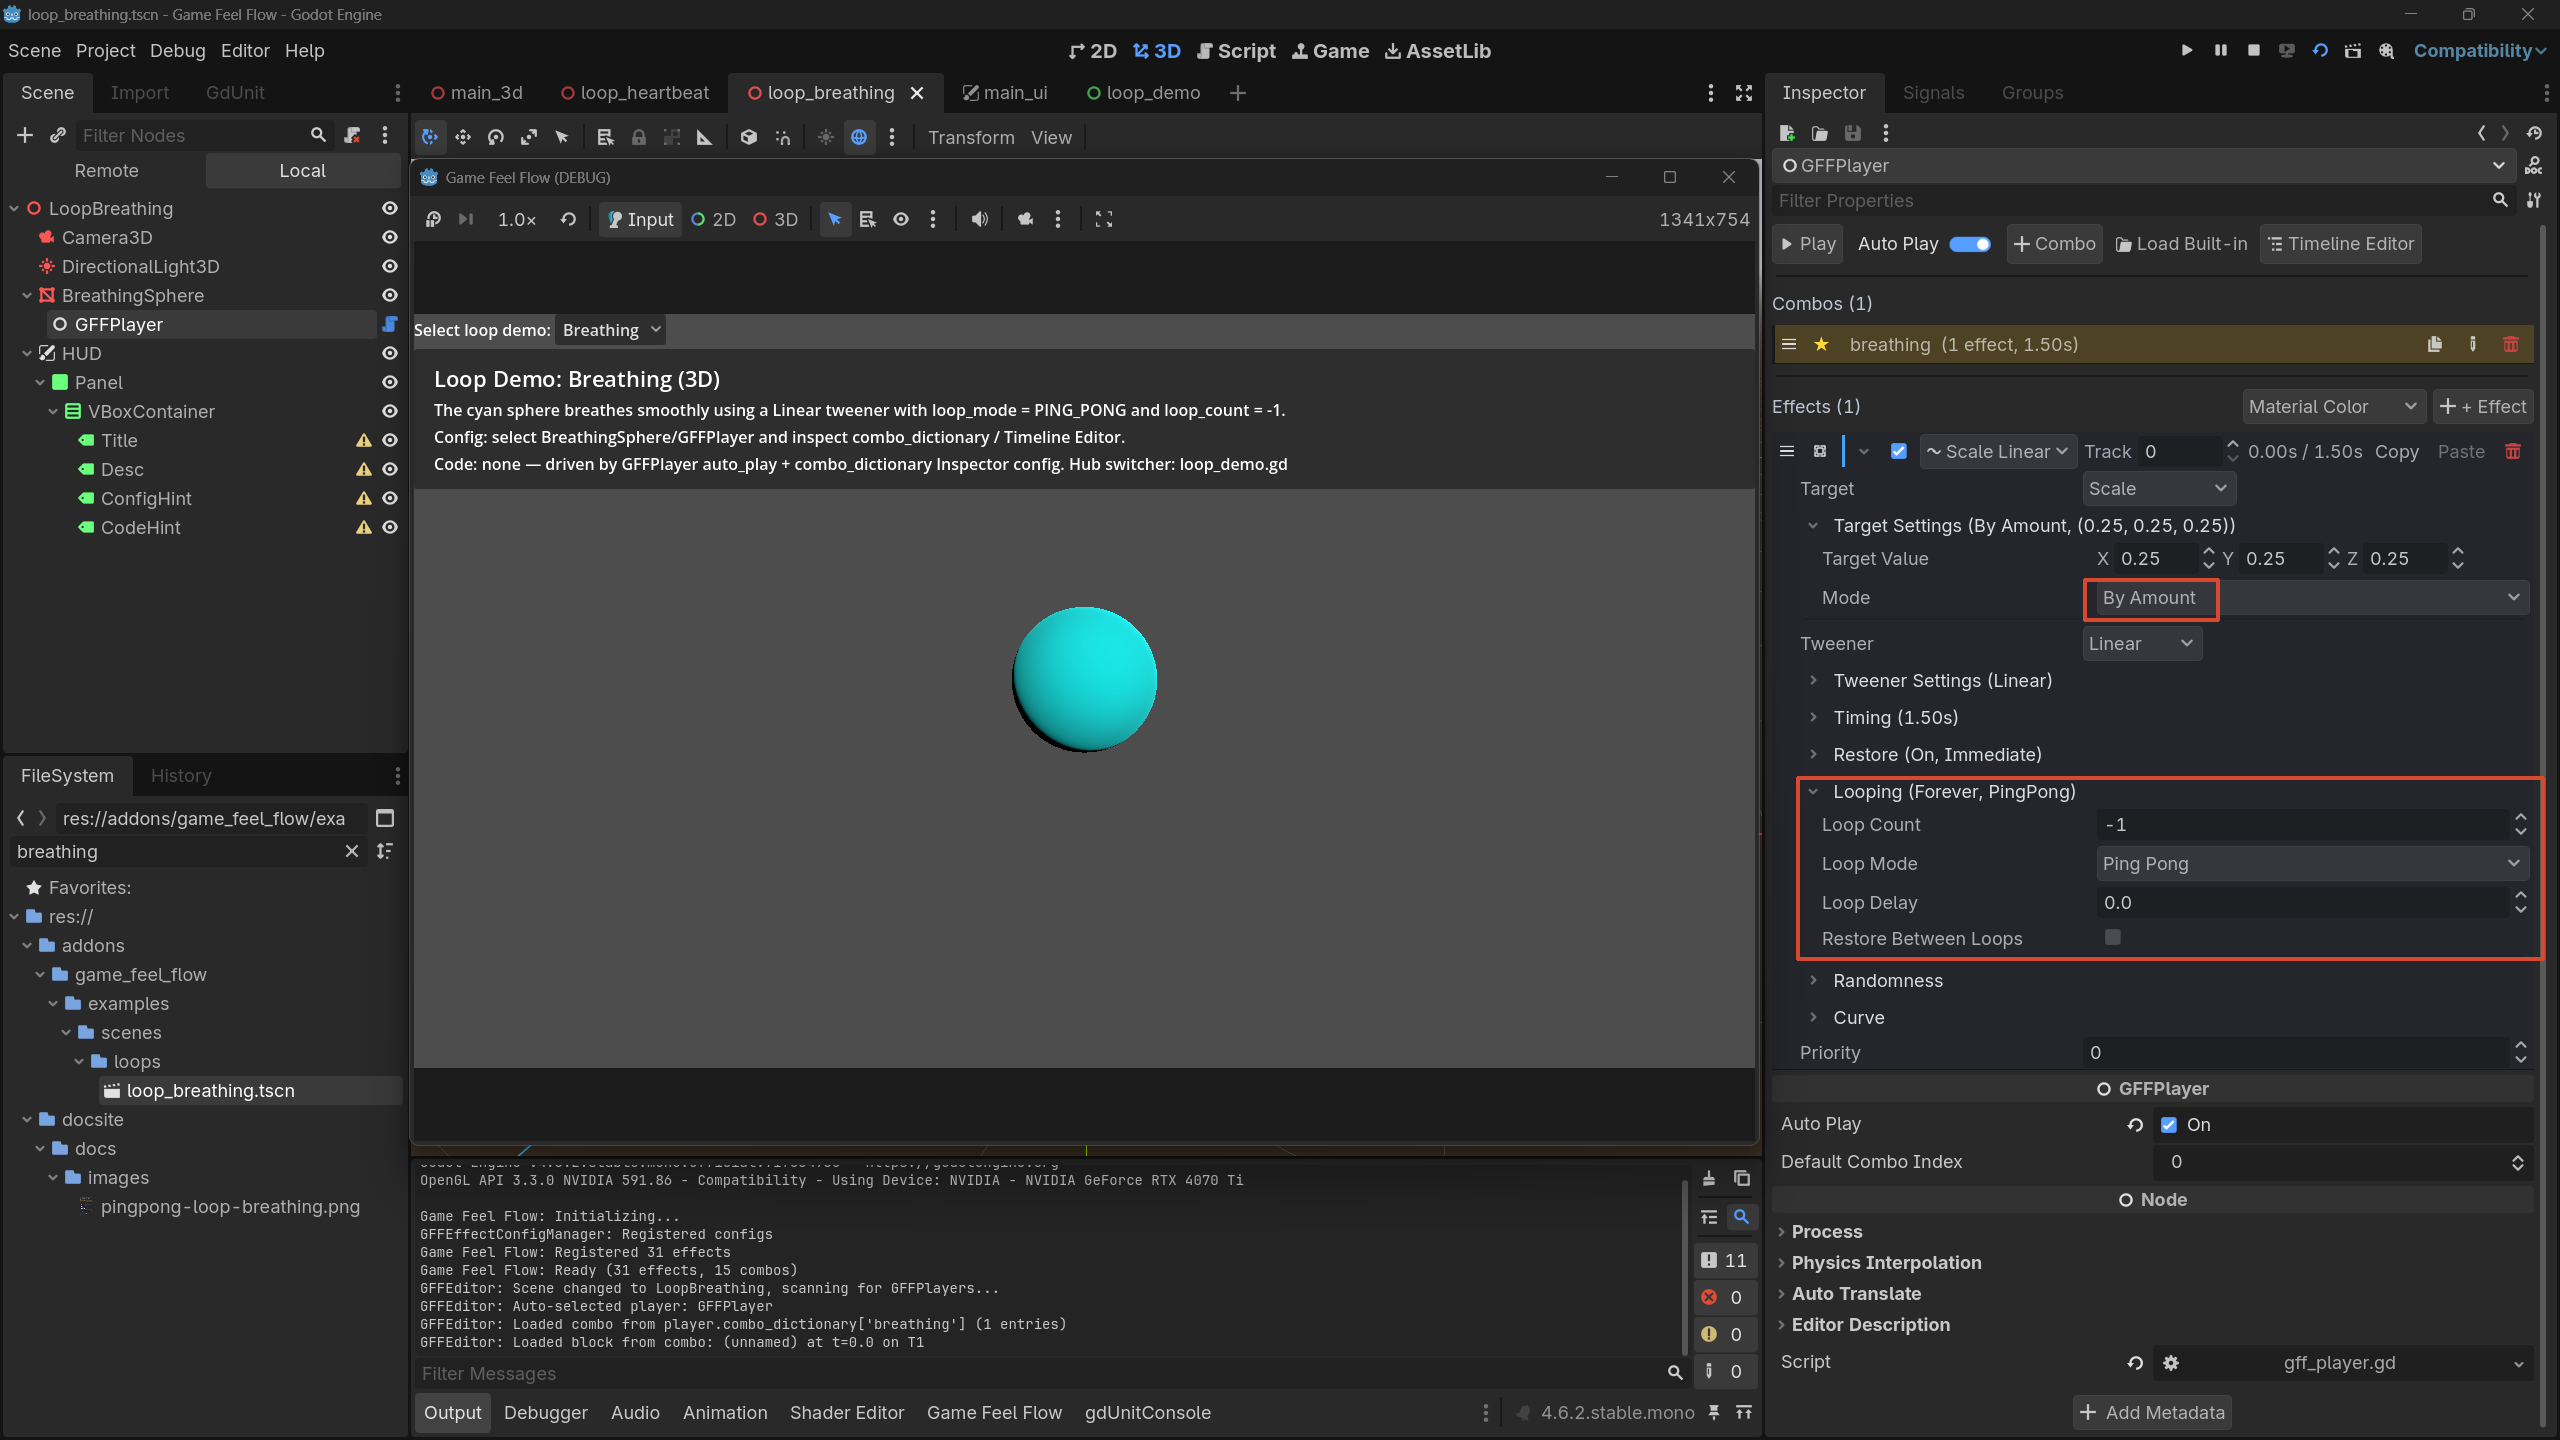The width and height of the screenshot is (2560, 1440).
Task: Toggle the preview sunlight icon
Action: [826, 137]
